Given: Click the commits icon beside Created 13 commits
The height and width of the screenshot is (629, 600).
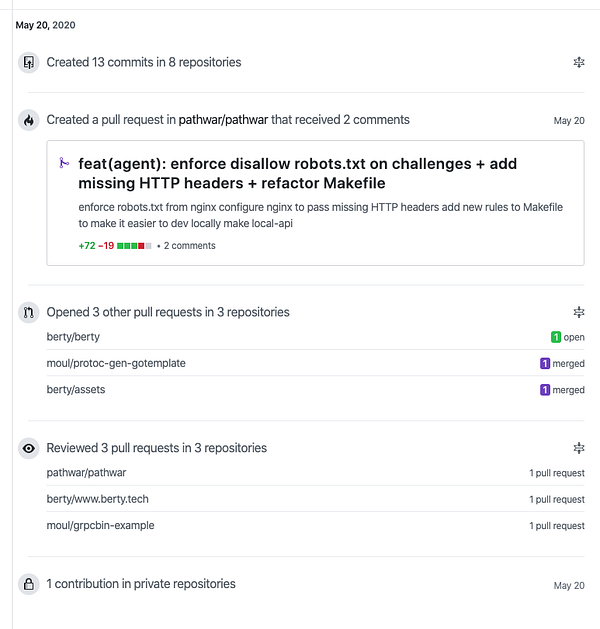Looking at the screenshot, I should coord(29,63).
